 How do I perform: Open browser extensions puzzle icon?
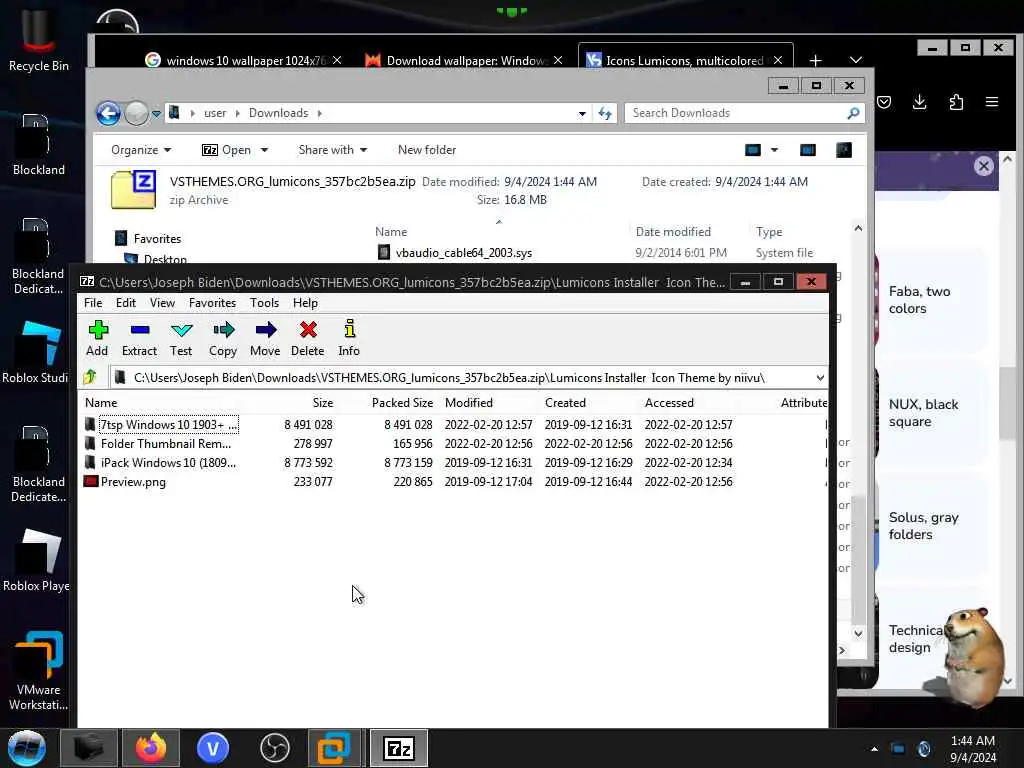[956, 102]
